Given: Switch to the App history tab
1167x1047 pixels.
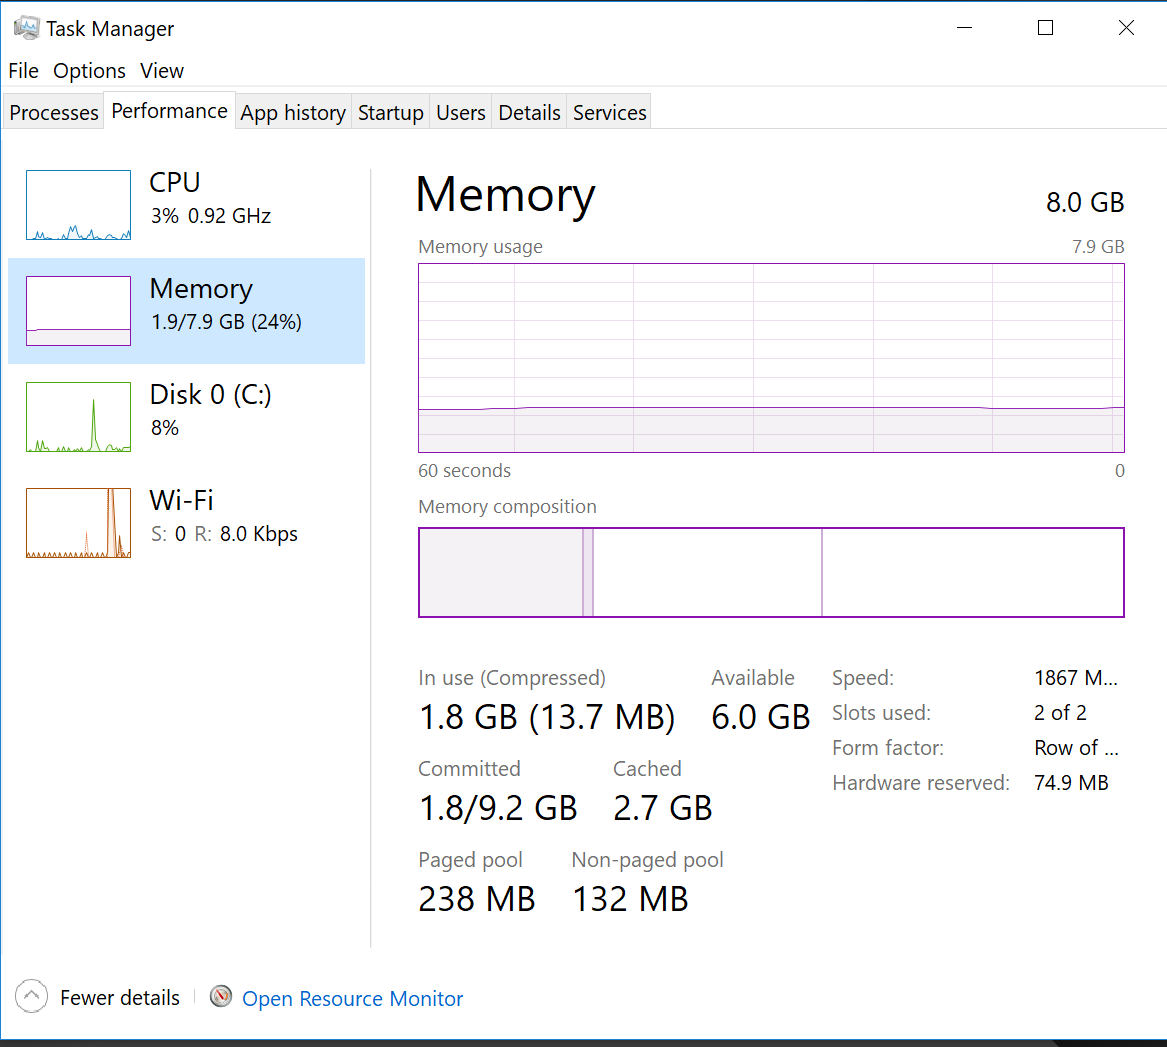Looking at the screenshot, I should (293, 113).
